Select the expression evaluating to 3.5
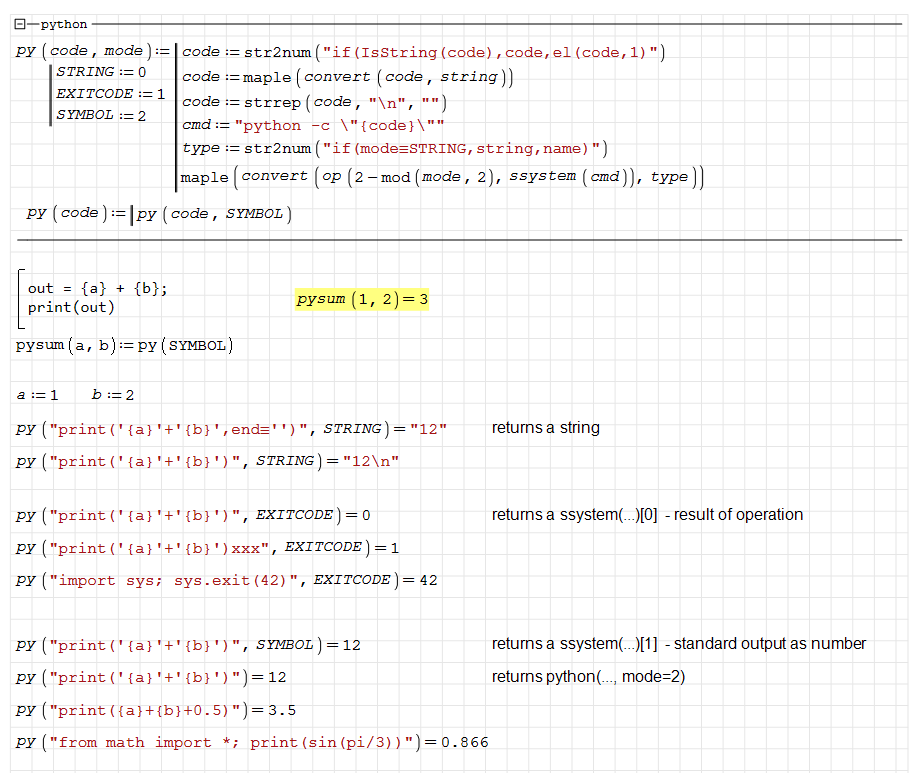 point(156,710)
